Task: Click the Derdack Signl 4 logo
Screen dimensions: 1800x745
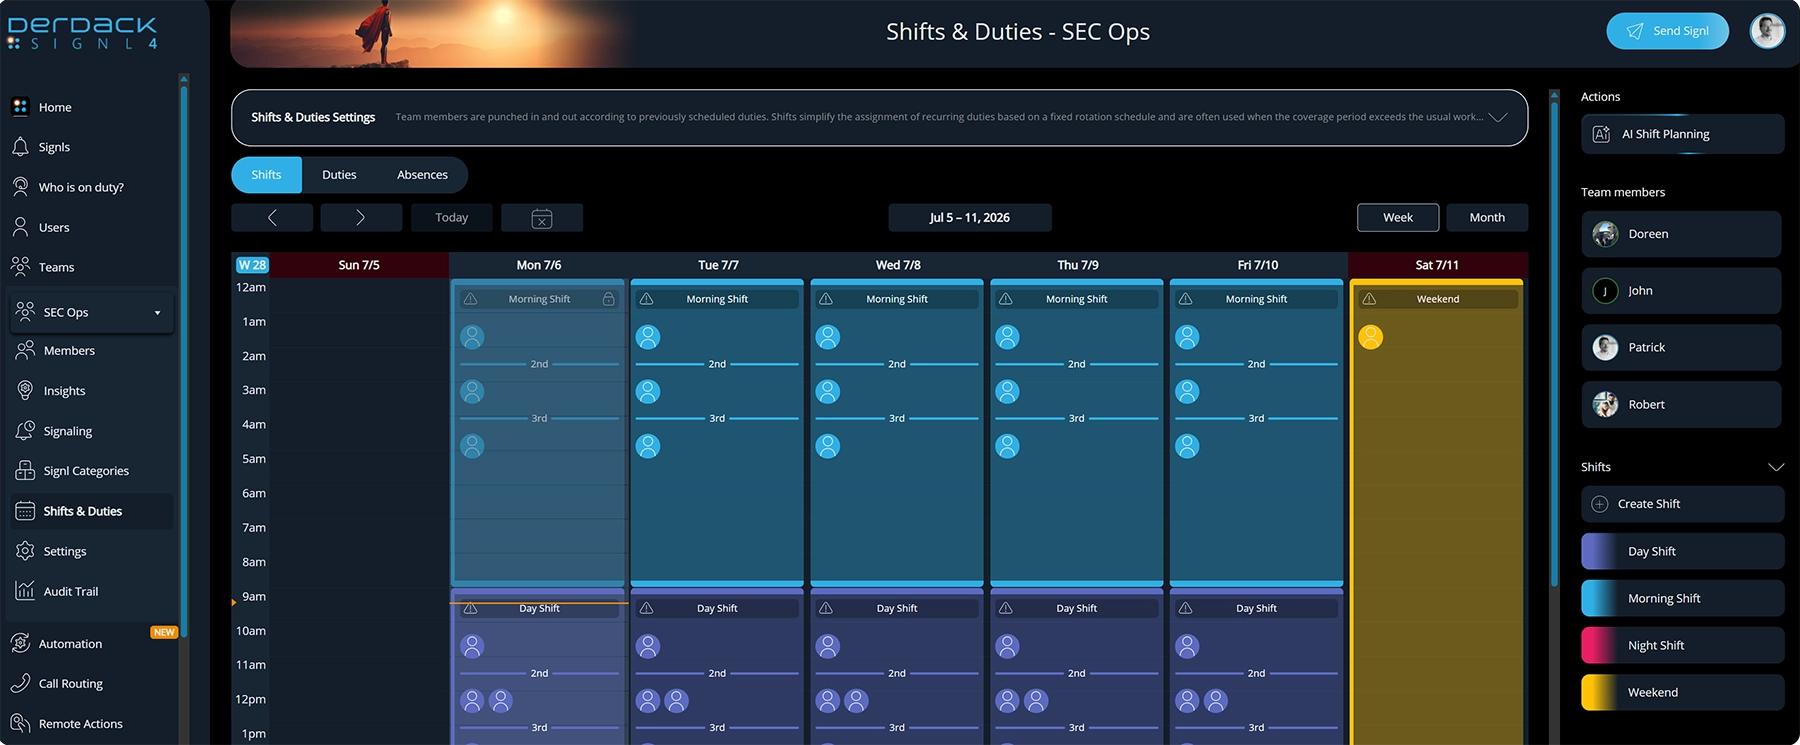Action: click(82, 33)
